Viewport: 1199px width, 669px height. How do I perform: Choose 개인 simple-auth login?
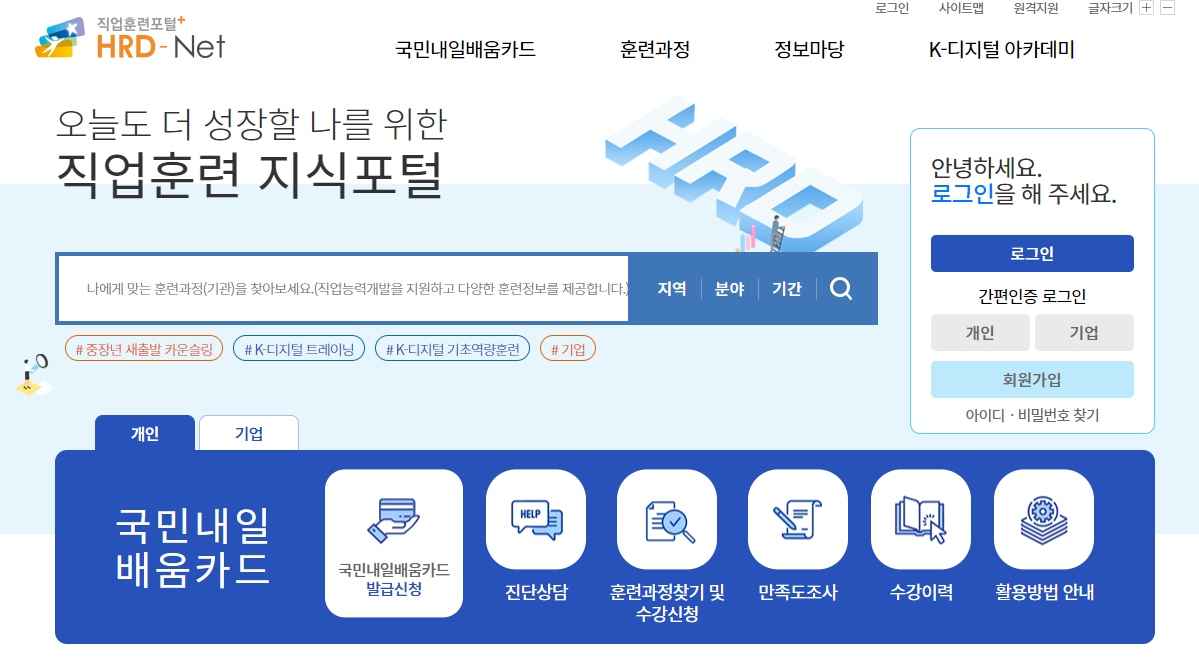(x=980, y=333)
